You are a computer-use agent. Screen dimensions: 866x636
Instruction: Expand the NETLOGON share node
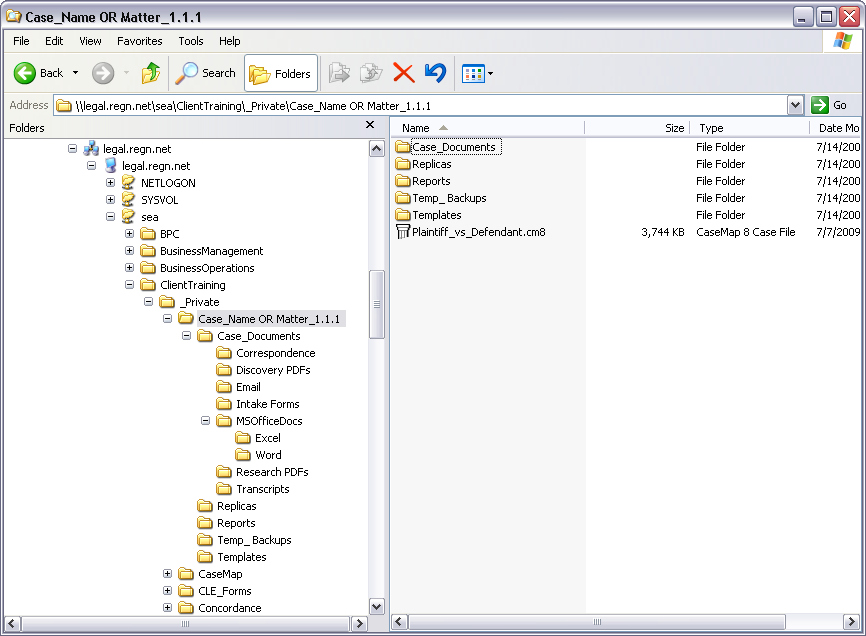111,183
